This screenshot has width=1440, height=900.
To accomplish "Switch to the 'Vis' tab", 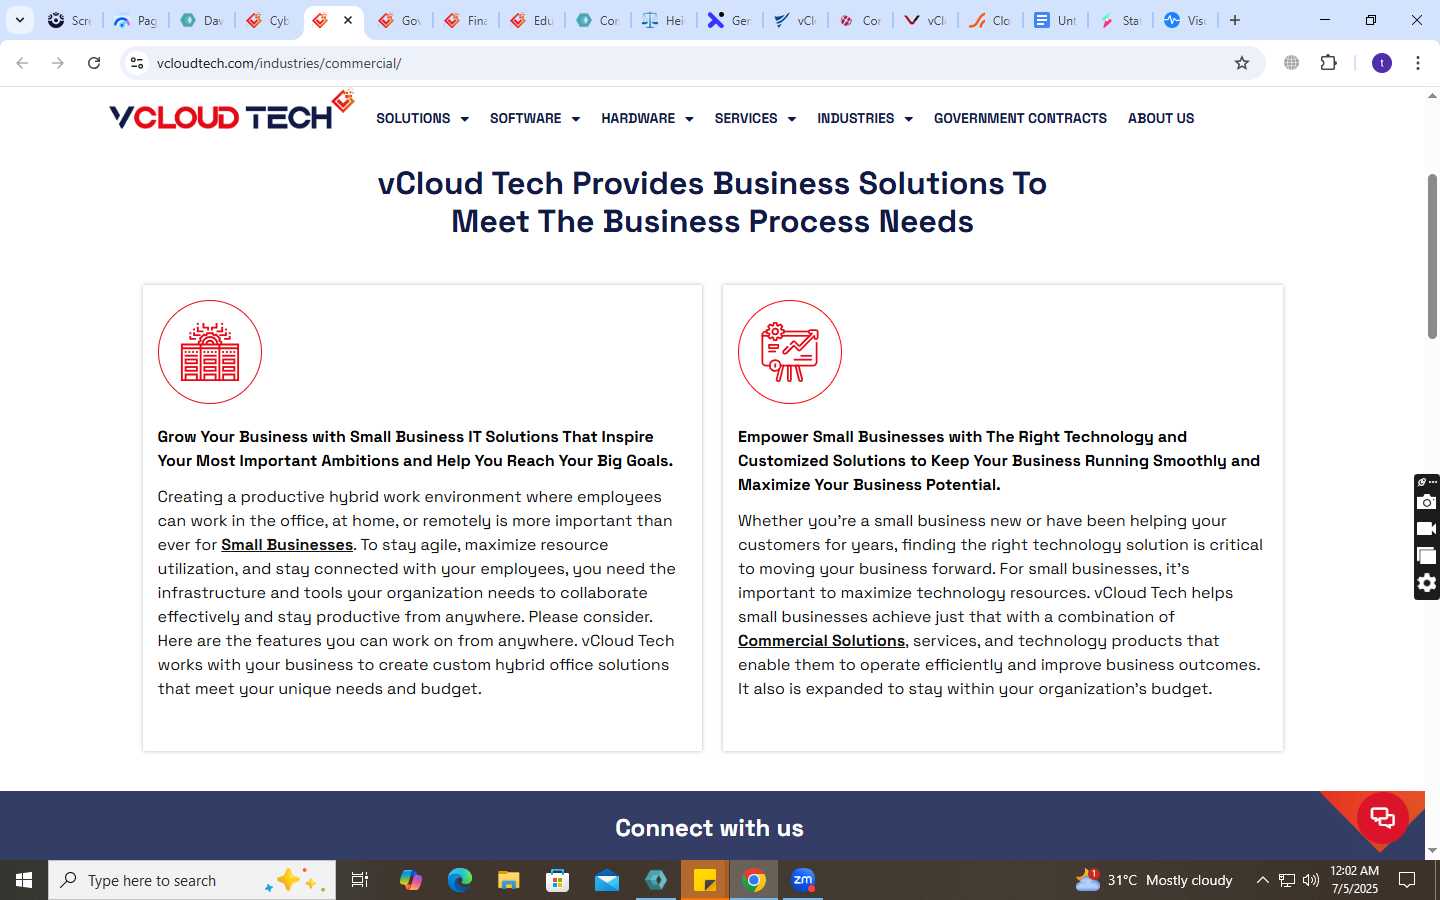I will pos(1185,20).
